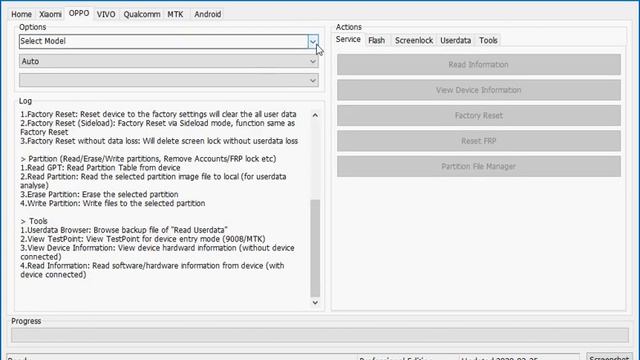This screenshot has height=360, width=640.
Task: Open the Userdata actions tab
Action: 456,40
